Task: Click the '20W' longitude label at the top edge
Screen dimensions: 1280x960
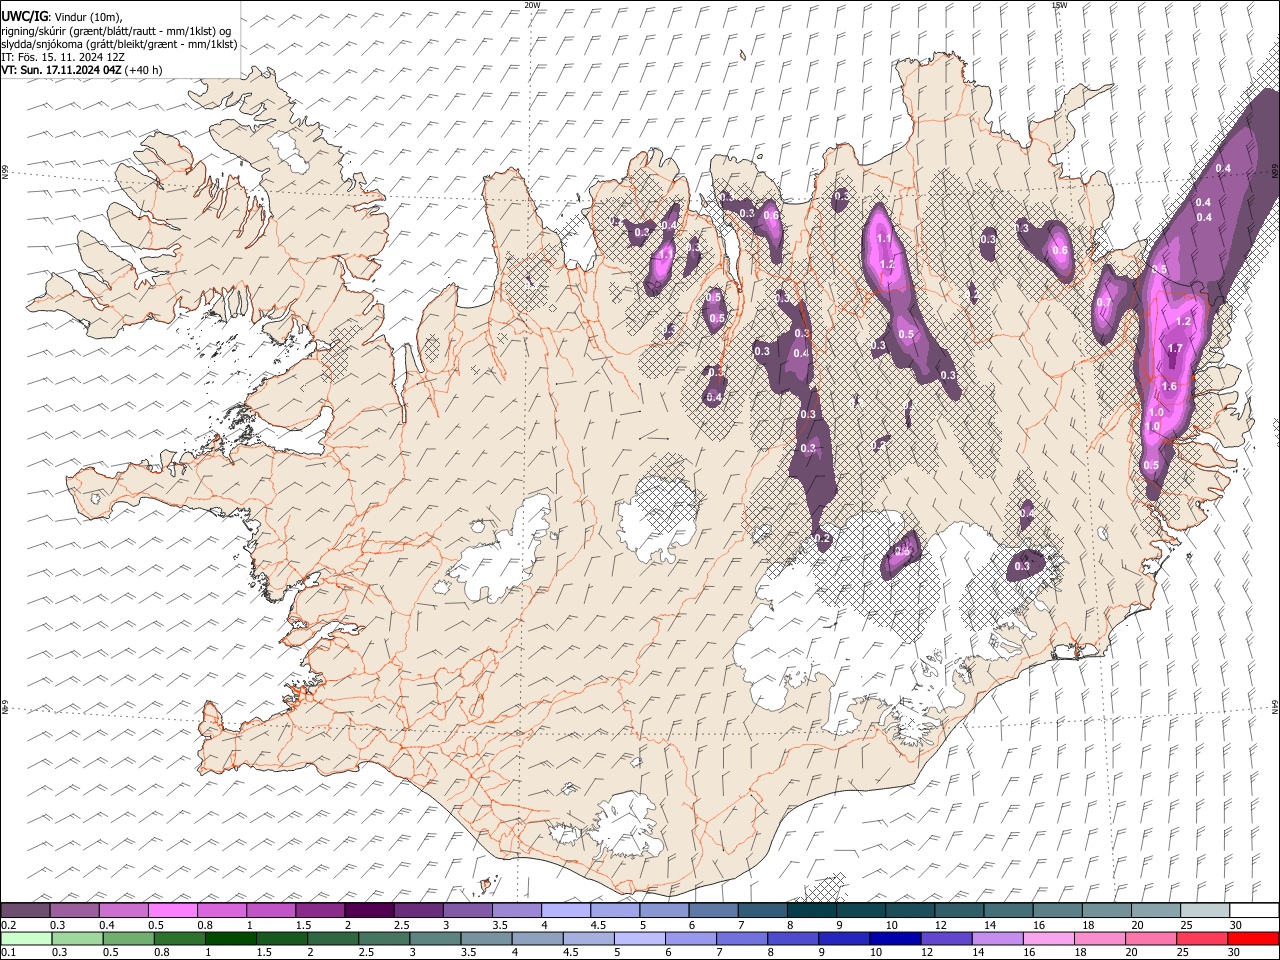Action: pyautogui.click(x=532, y=5)
